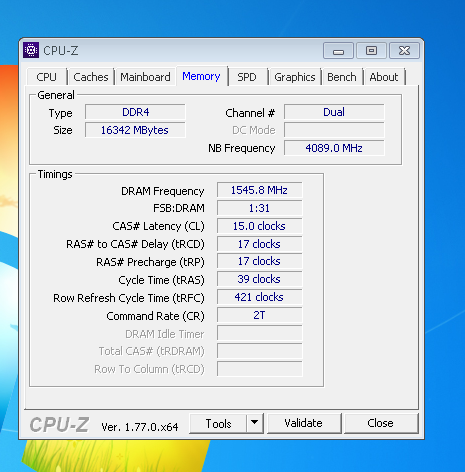Click the tRP 17 clocks value
Image resolution: width=465 pixels, height=472 pixels.
coord(260,261)
